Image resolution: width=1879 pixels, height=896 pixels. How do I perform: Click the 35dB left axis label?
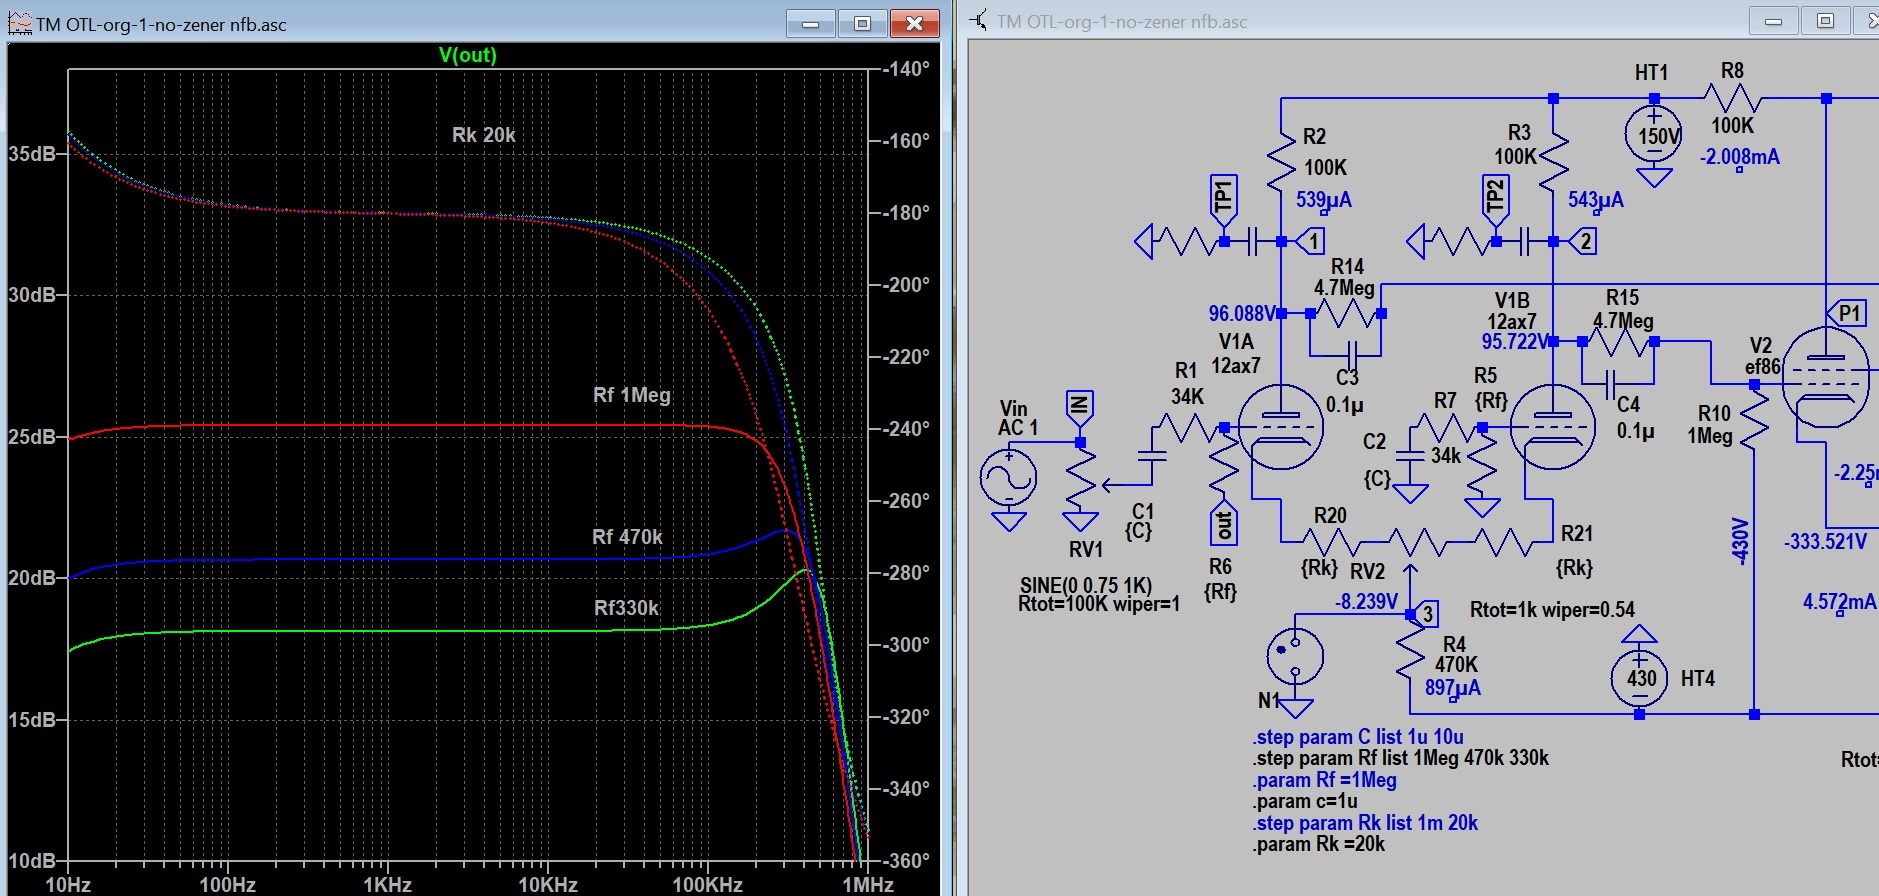click(x=32, y=154)
